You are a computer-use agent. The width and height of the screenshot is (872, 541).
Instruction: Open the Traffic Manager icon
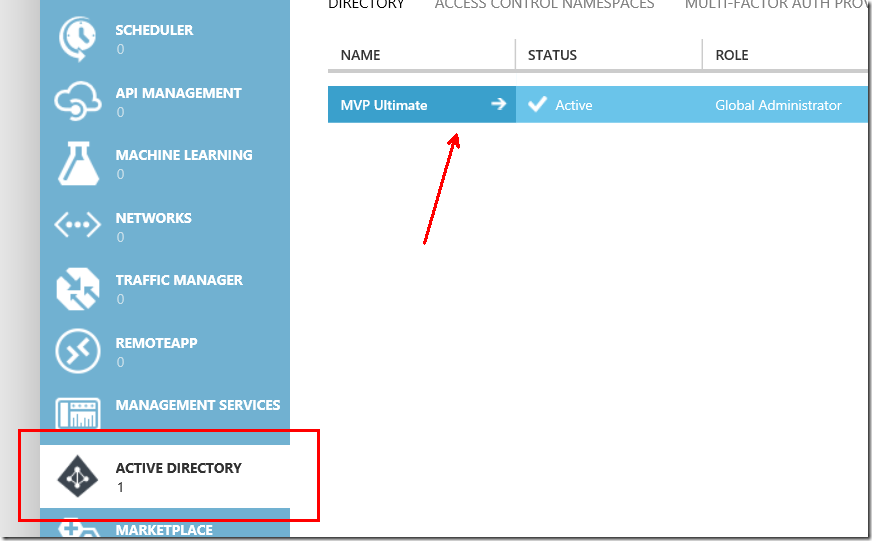(x=78, y=289)
